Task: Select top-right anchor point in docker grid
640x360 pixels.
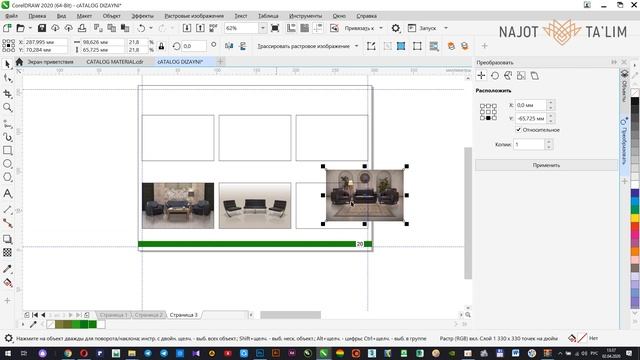Action: tap(494, 106)
